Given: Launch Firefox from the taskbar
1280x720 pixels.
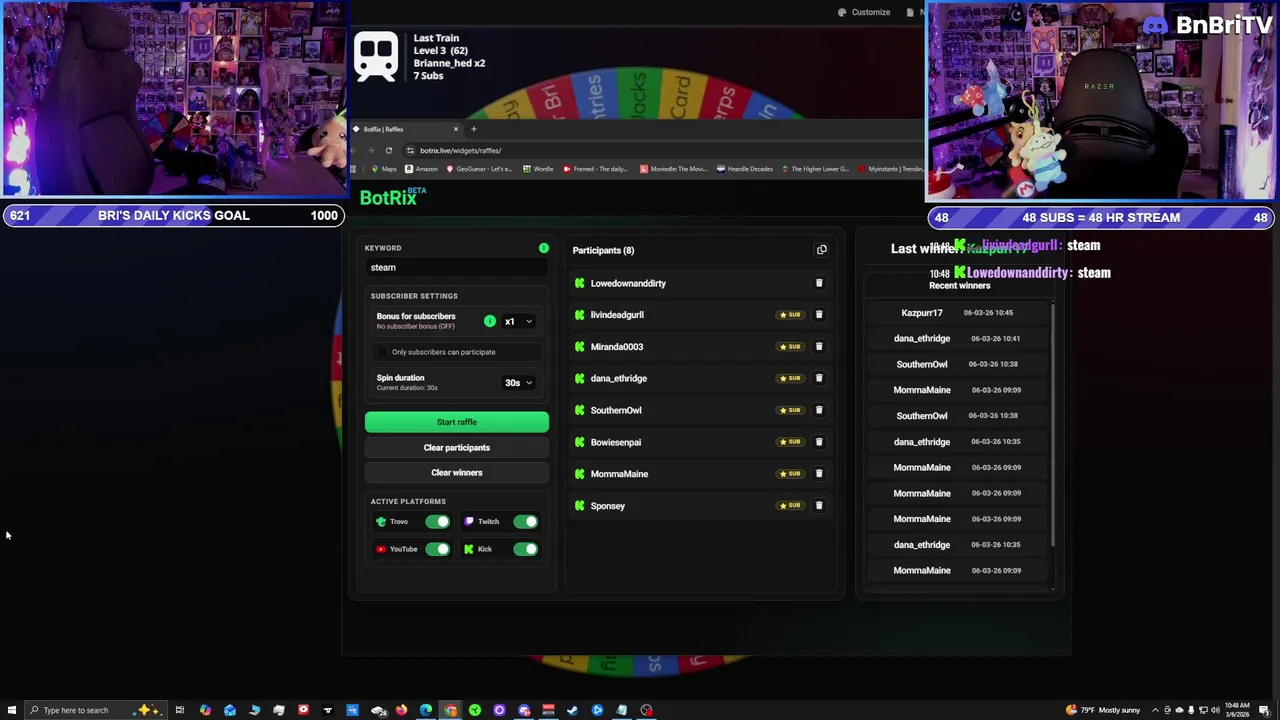Looking at the screenshot, I should [x=401, y=710].
